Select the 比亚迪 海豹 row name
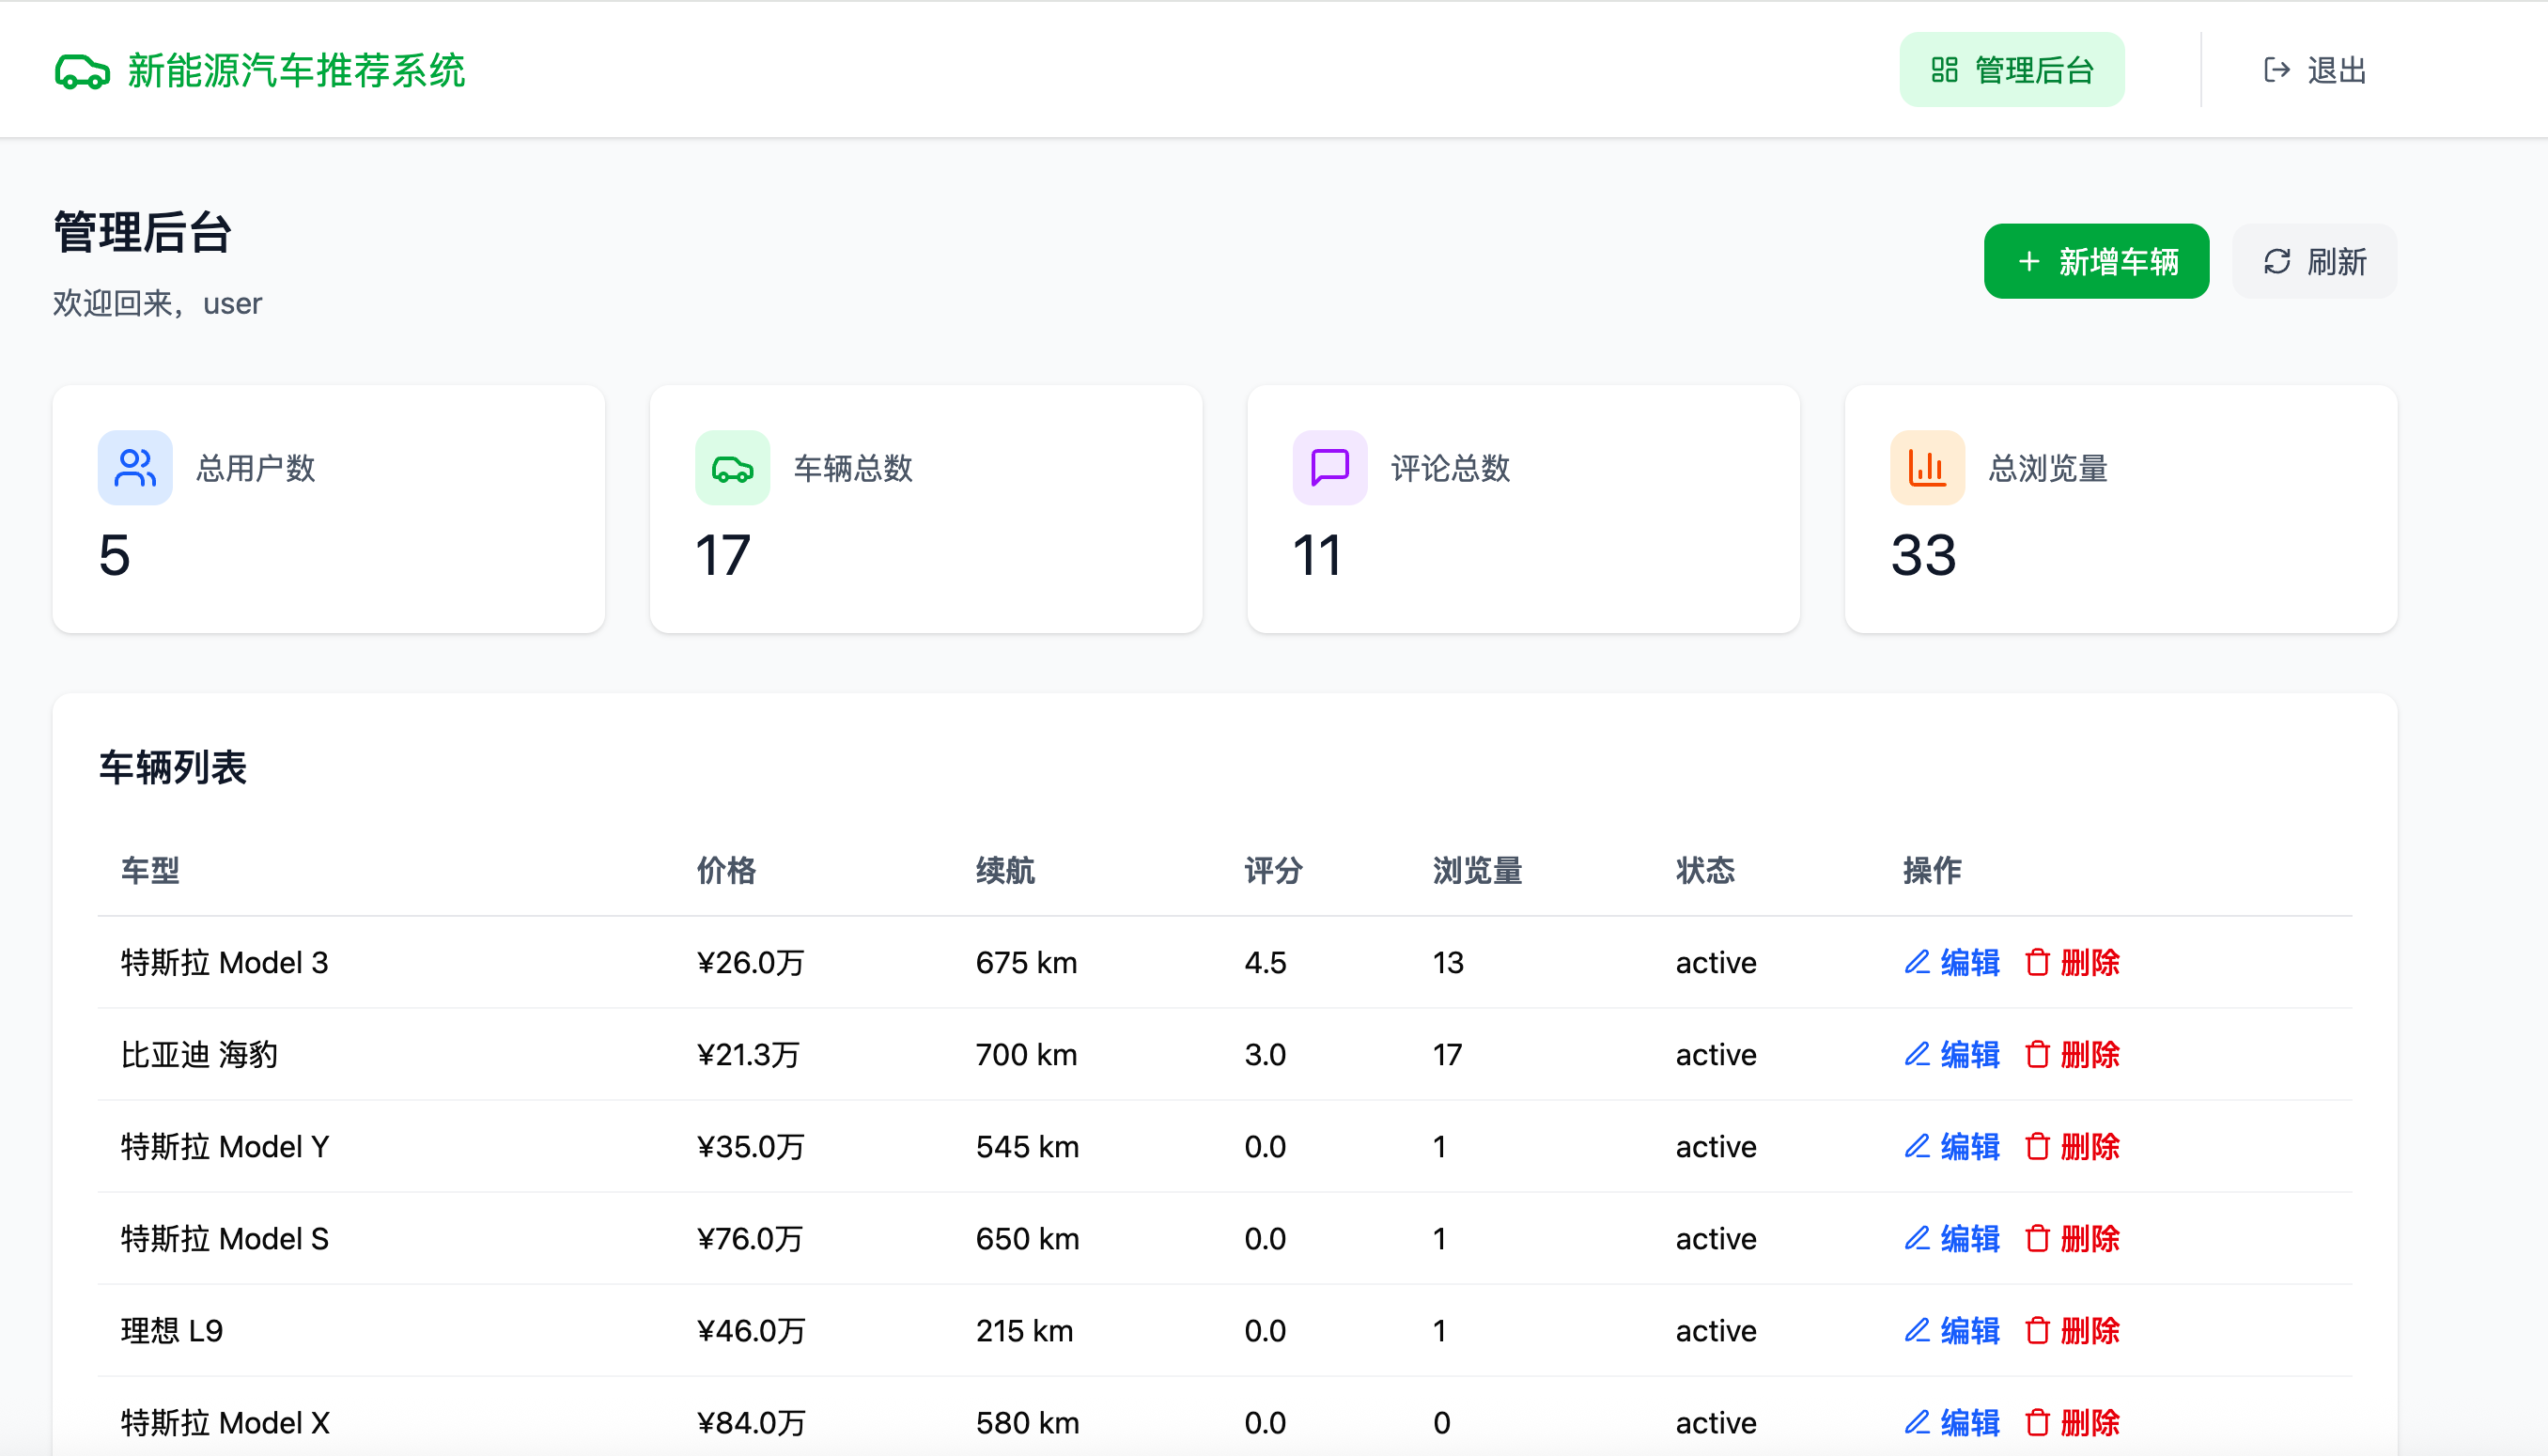The width and height of the screenshot is (2548, 1456). point(199,1054)
